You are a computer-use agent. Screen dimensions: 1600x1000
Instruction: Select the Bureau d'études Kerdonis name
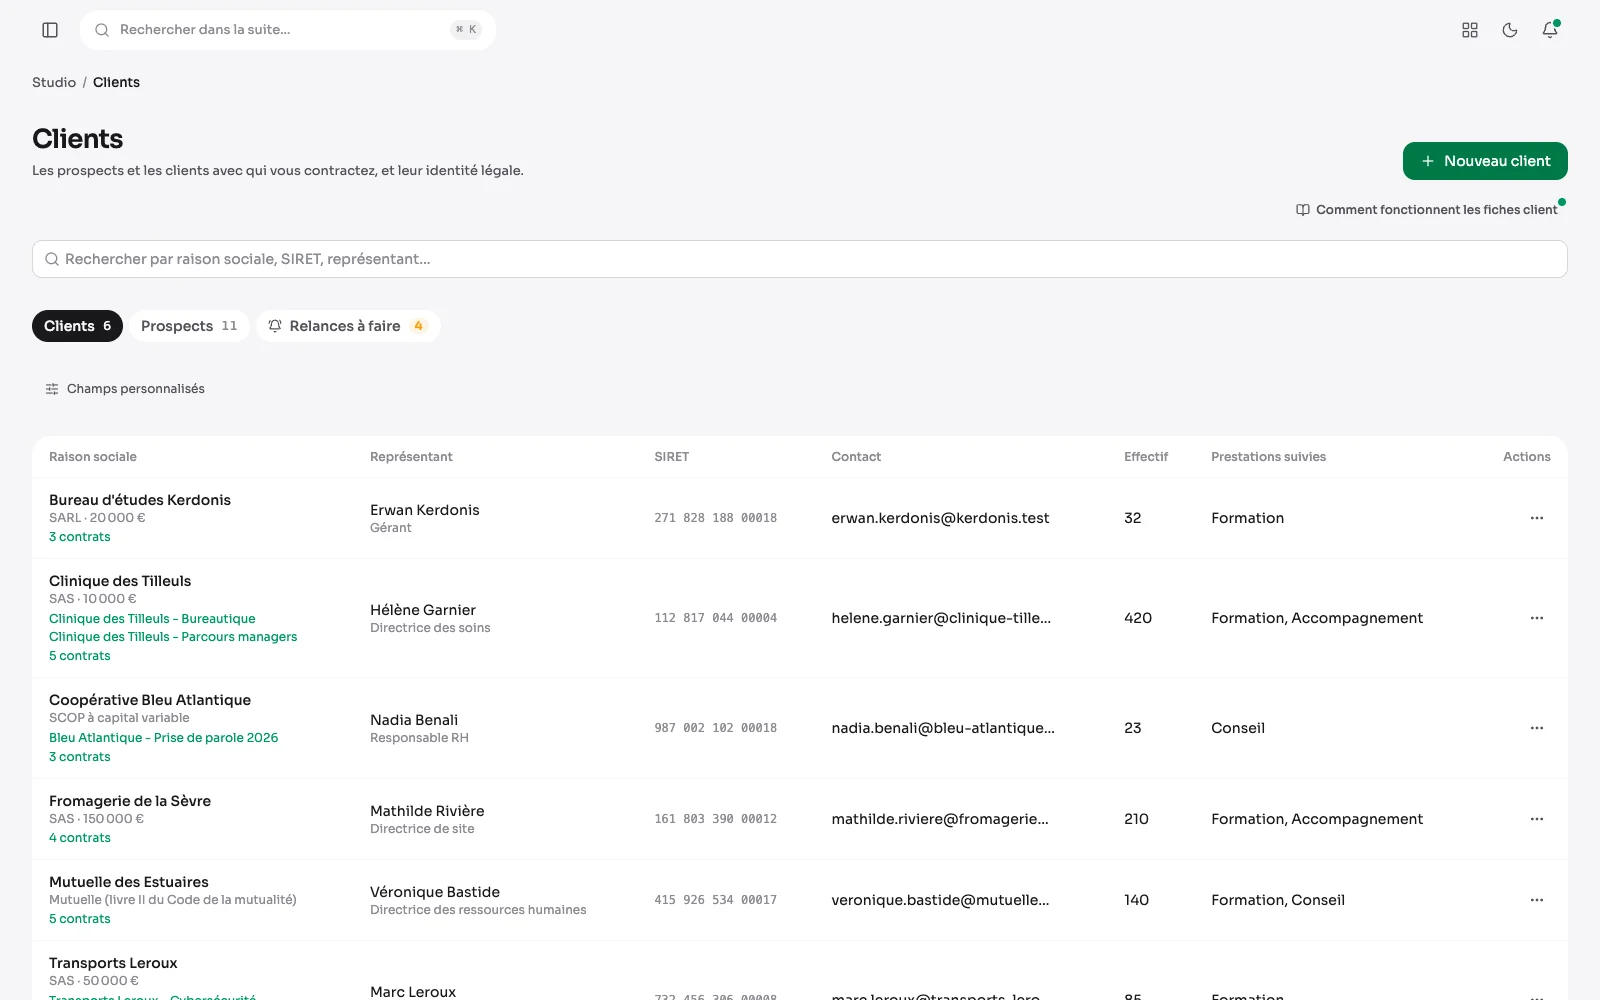coord(140,500)
